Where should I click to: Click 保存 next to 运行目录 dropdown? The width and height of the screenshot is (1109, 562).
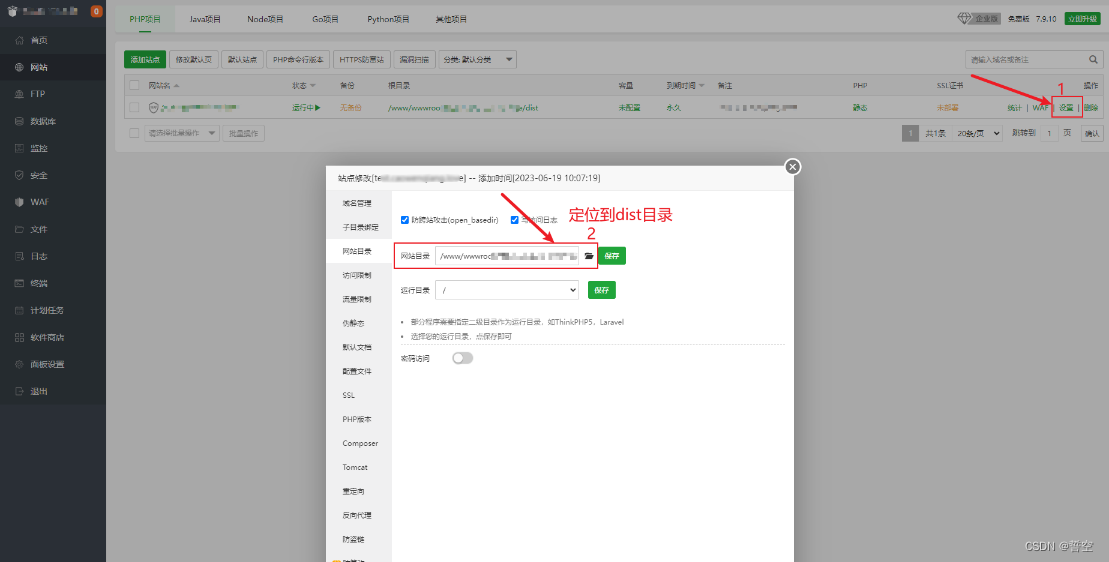tap(602, 290)
